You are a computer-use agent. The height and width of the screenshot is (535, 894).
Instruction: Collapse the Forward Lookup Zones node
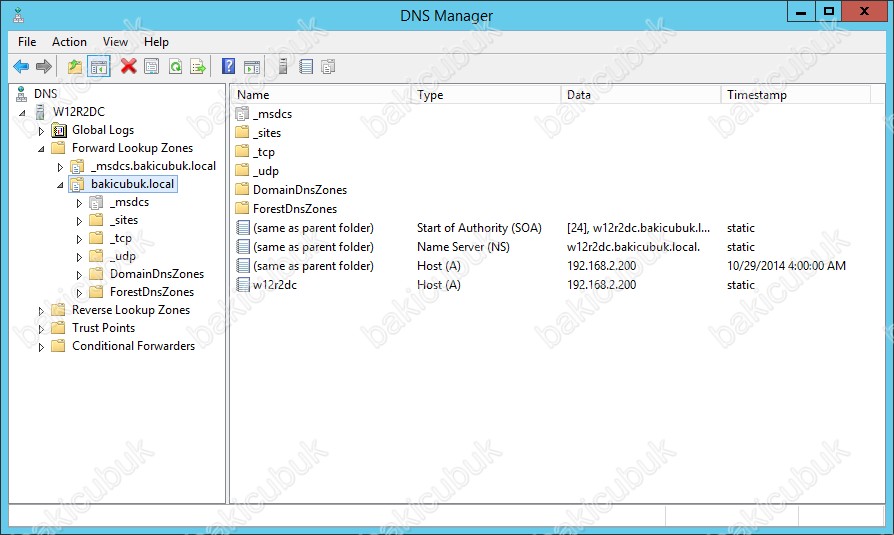(x=41, y=149)
